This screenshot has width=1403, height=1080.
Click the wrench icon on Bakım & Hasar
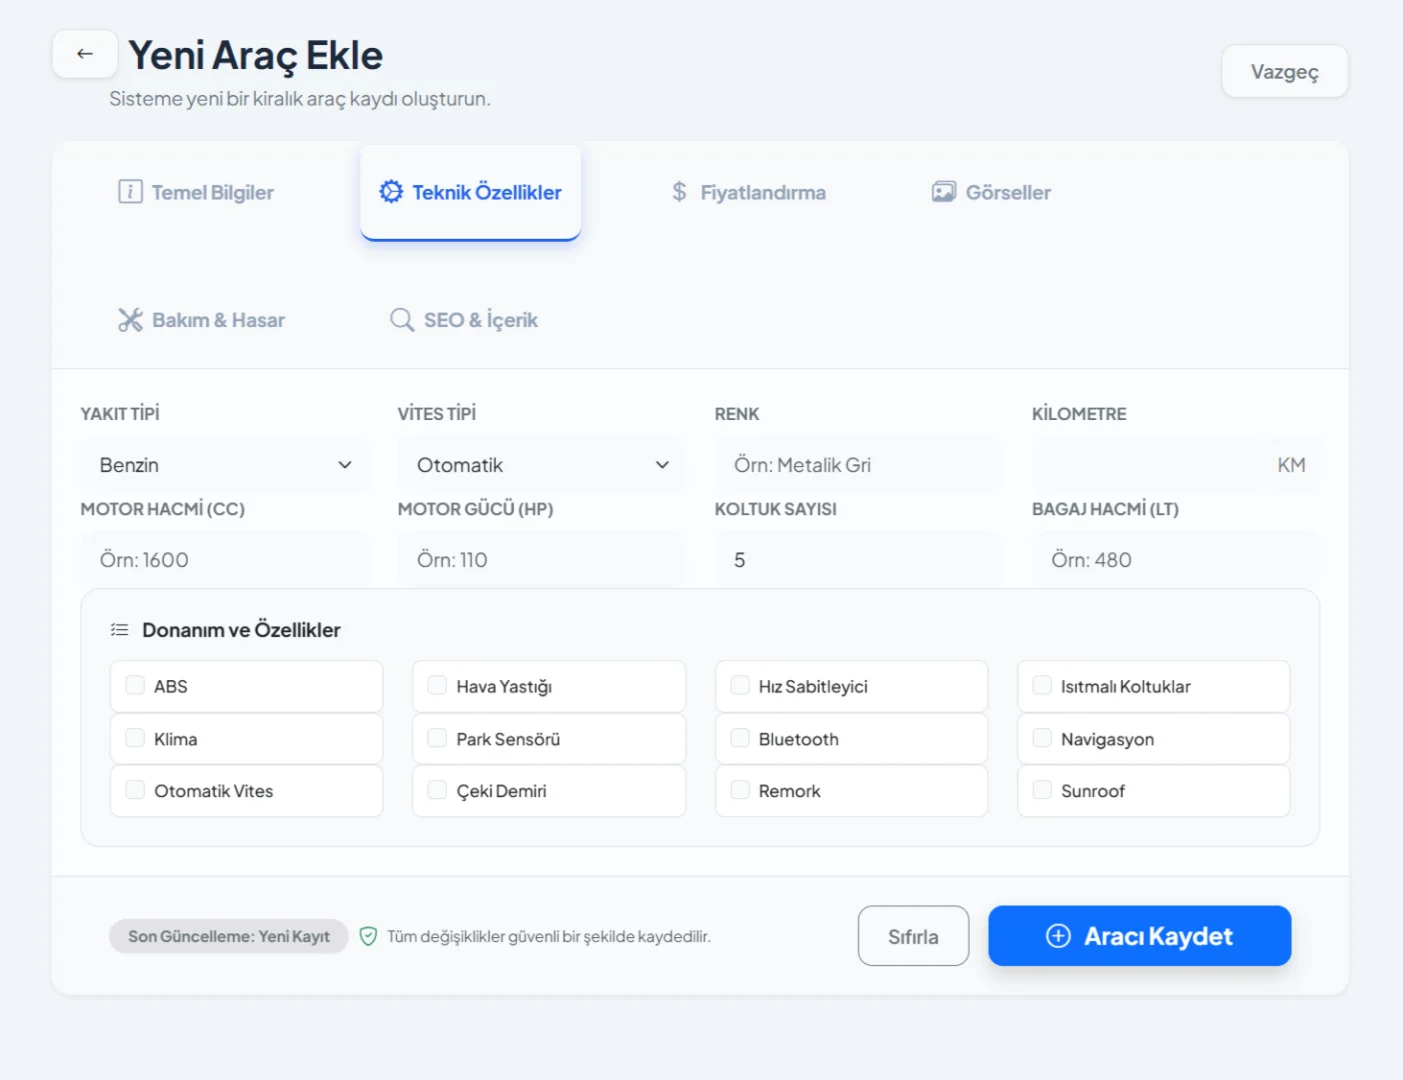130,320
